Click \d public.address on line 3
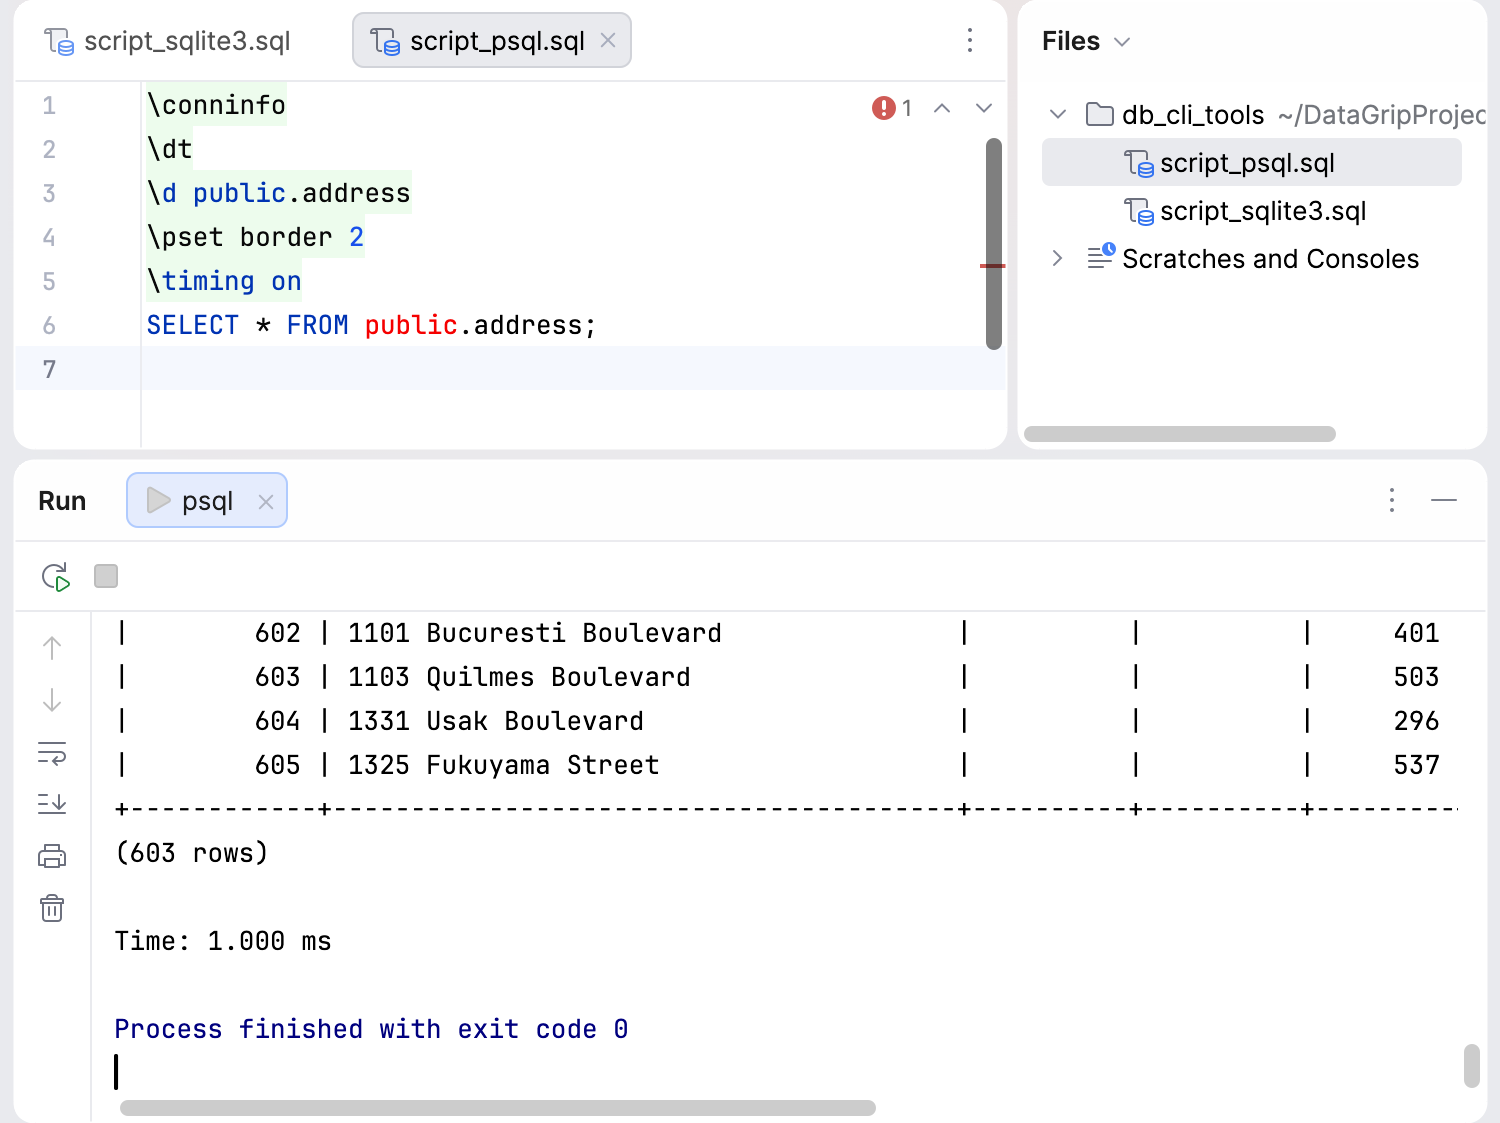Screen dimensions: 1500x1123 click(278, 192)
